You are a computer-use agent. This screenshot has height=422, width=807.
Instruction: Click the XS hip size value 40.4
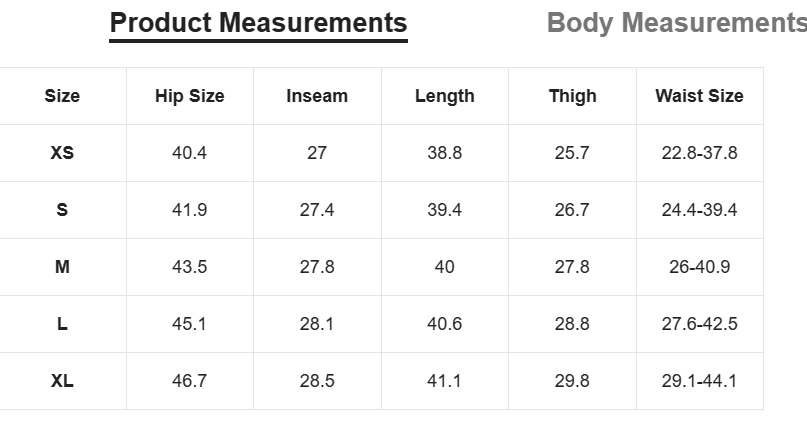point(189,153)
